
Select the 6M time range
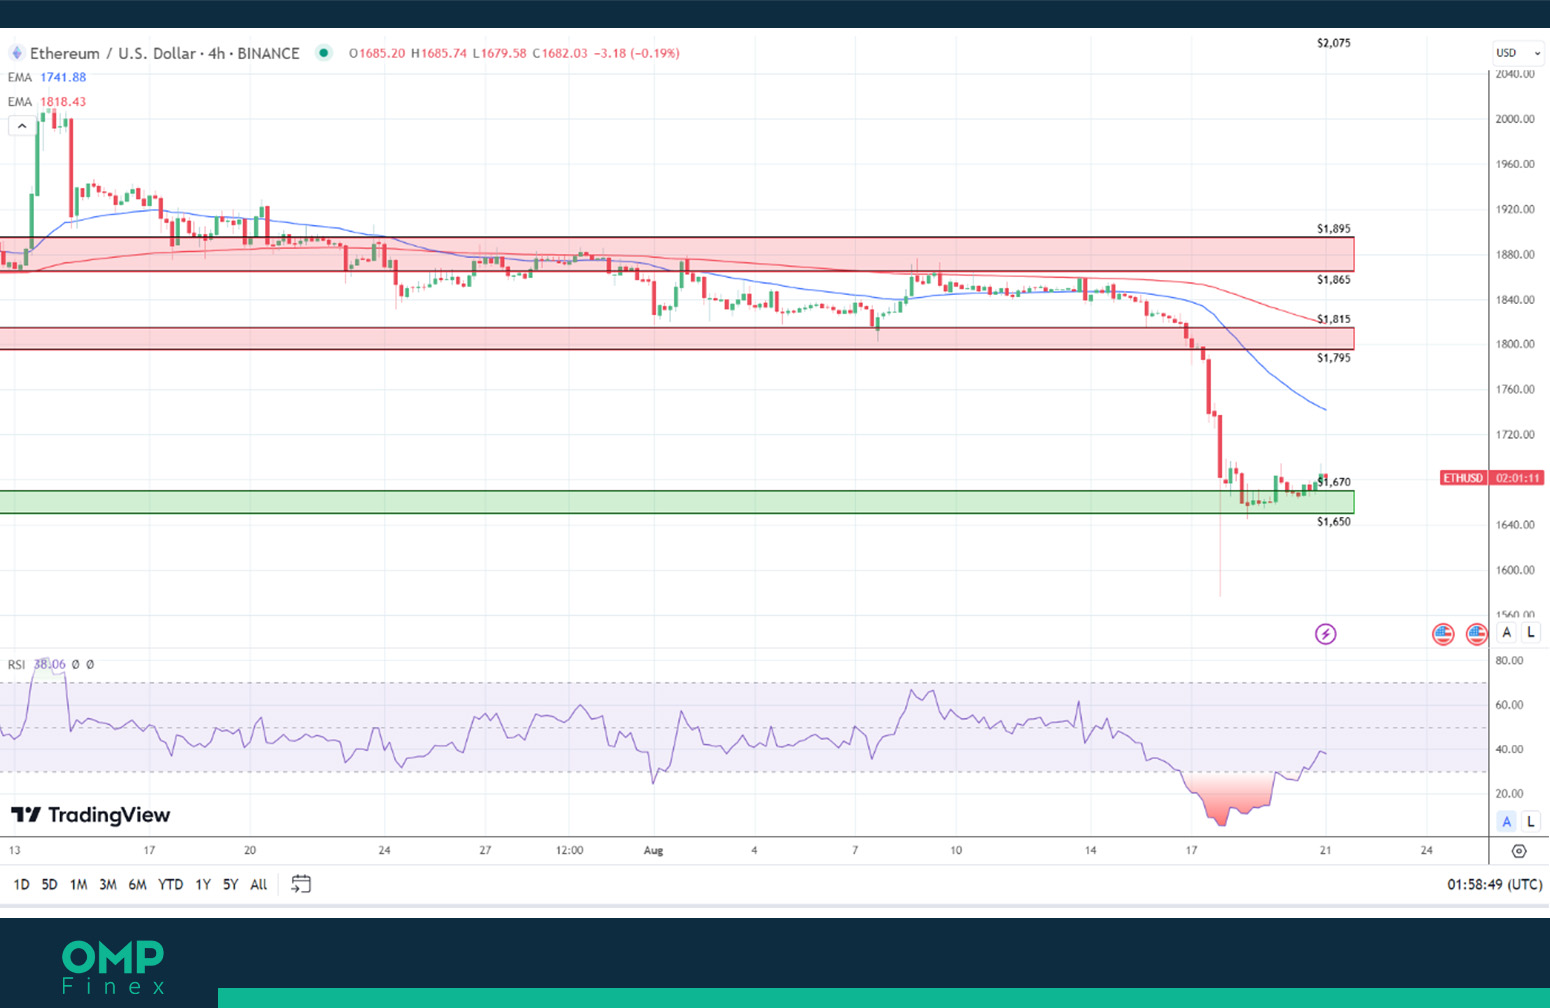point(137,884)
